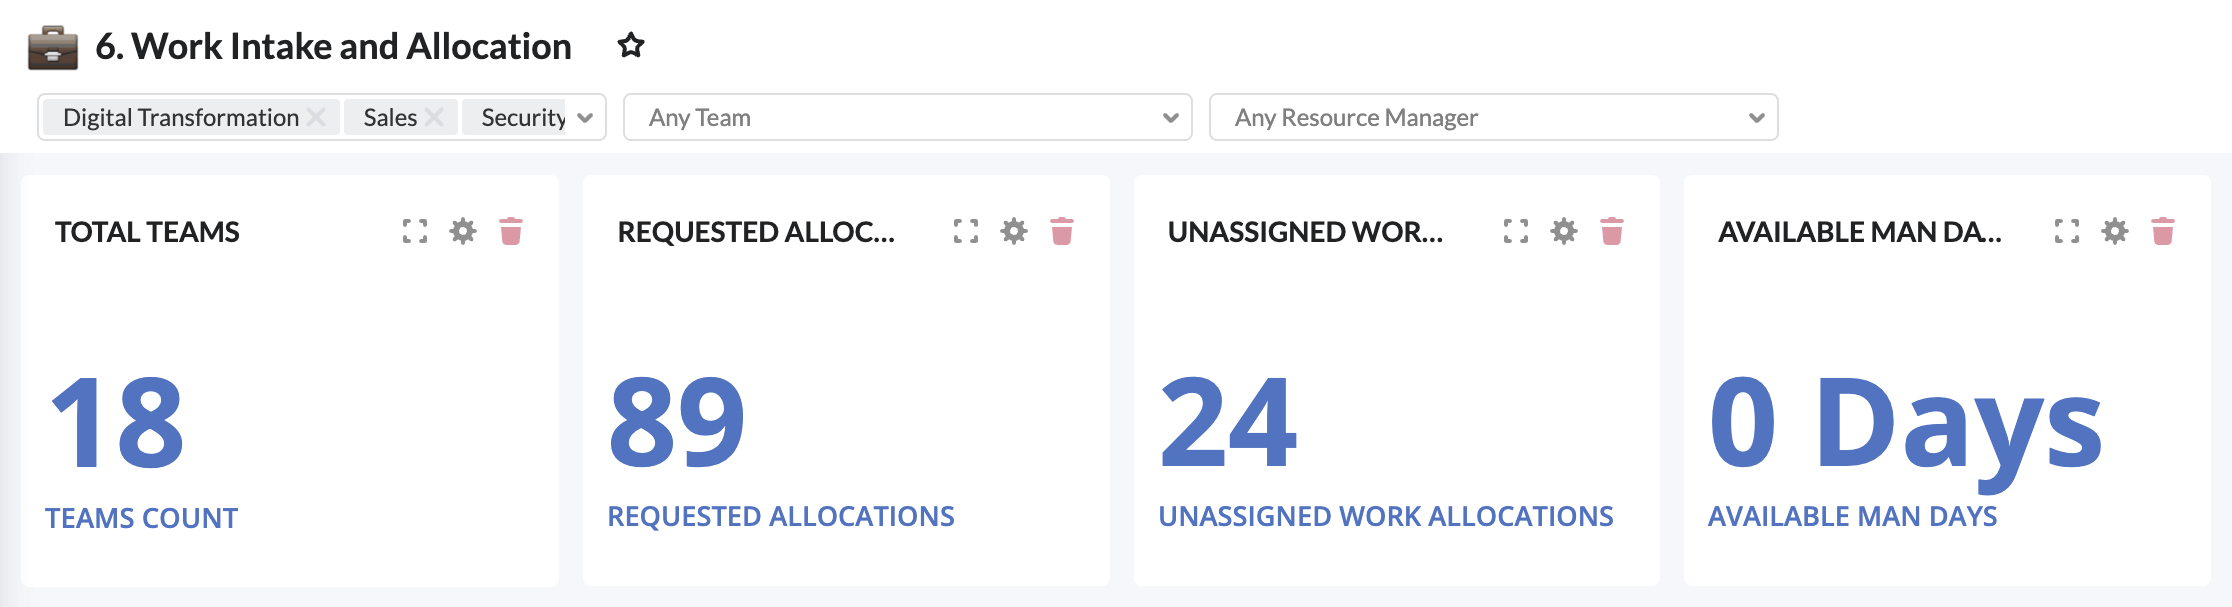Configure the Available Man Days widget

click(2115, 232)
